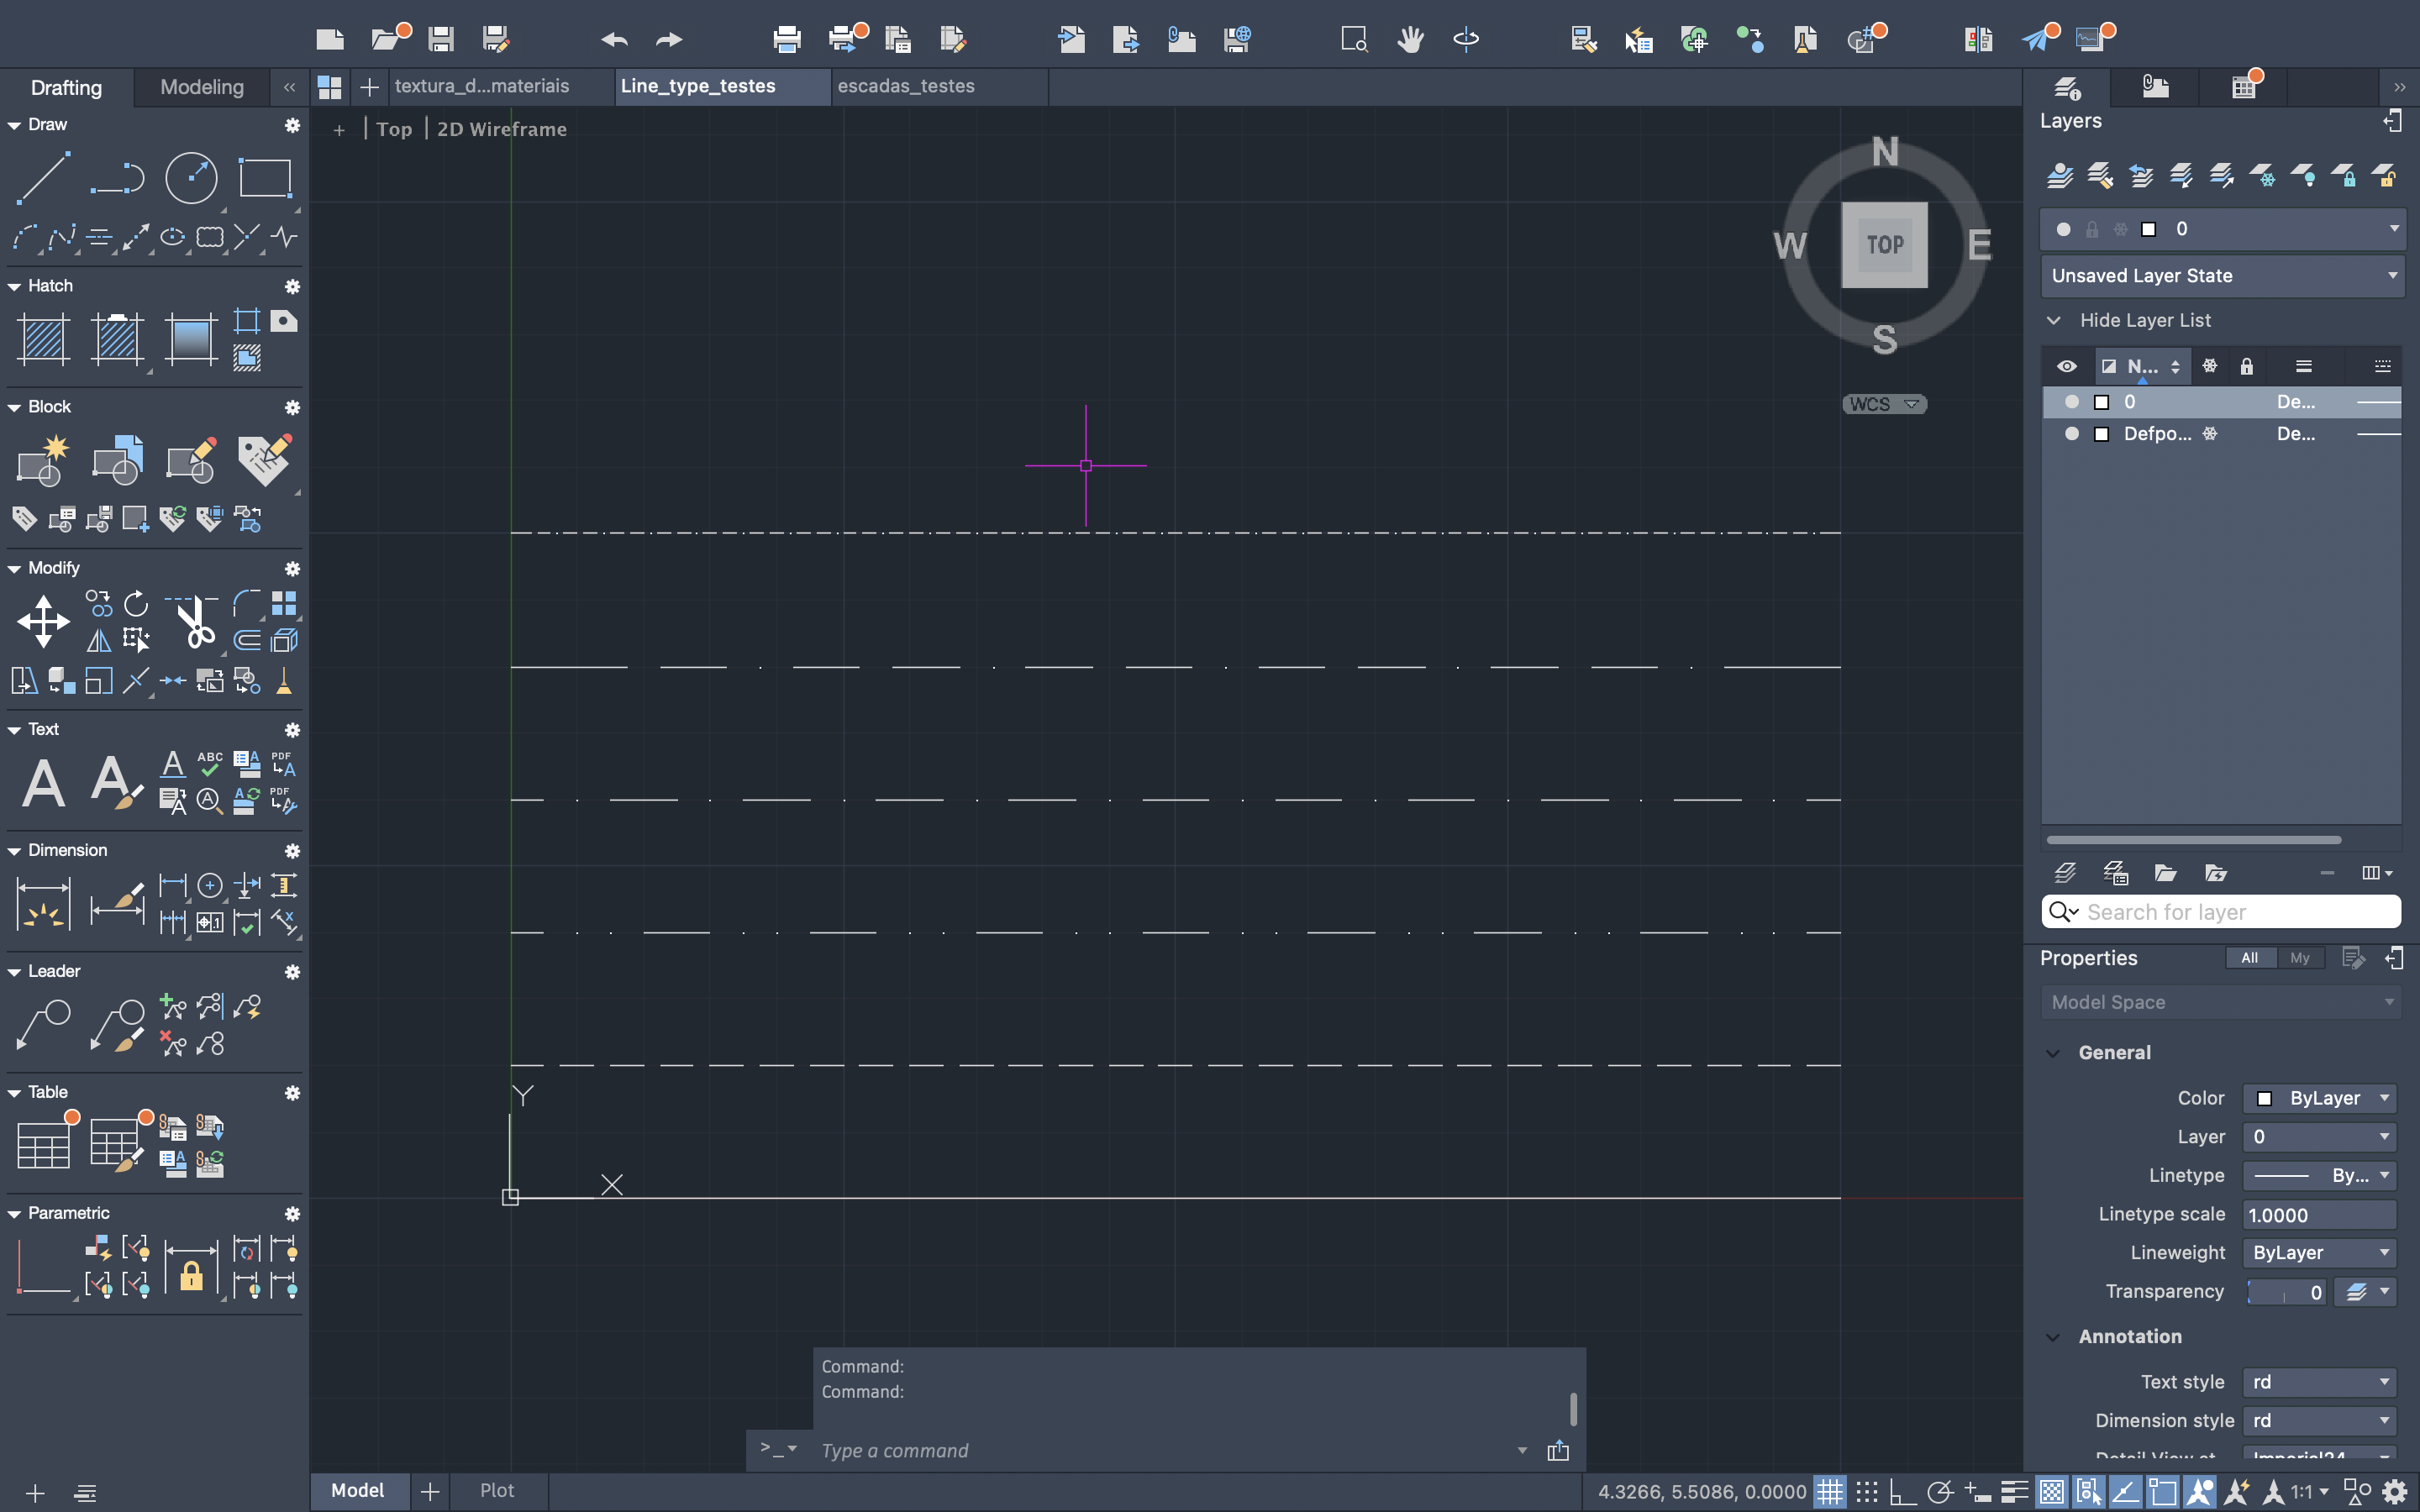Open the Unsaved Layer State dropdown
Viewport: 2420px width, 1512px height.
[2221, 276]
